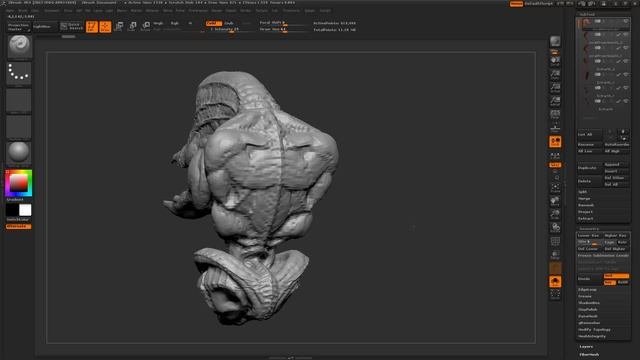Screen dimensions: 640x360
Task: Click the Frame mesh icon
Action: (555, 188)
